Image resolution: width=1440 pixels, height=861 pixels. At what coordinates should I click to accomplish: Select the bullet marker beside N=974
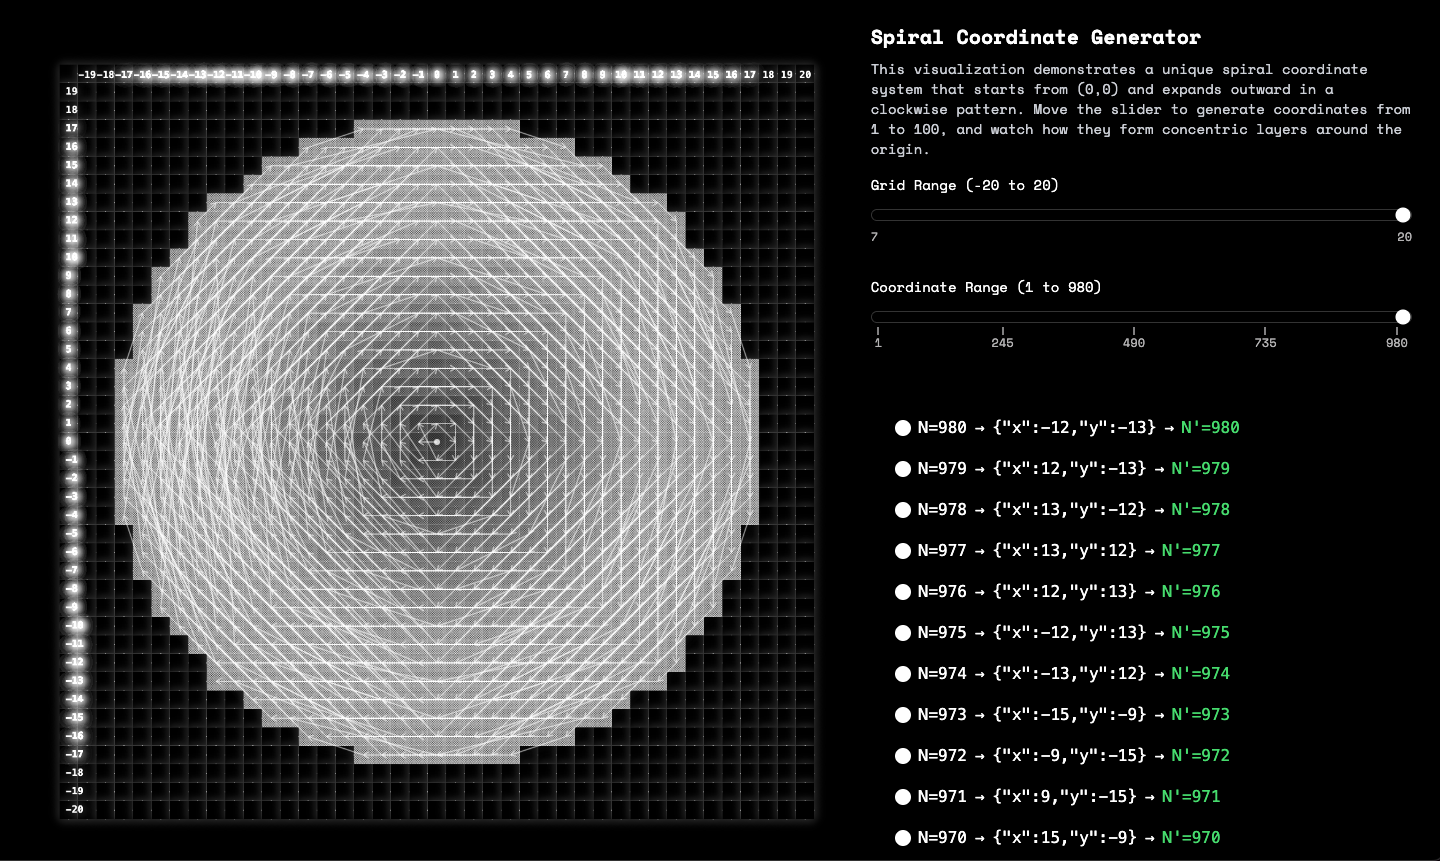(x=903, y=674)
